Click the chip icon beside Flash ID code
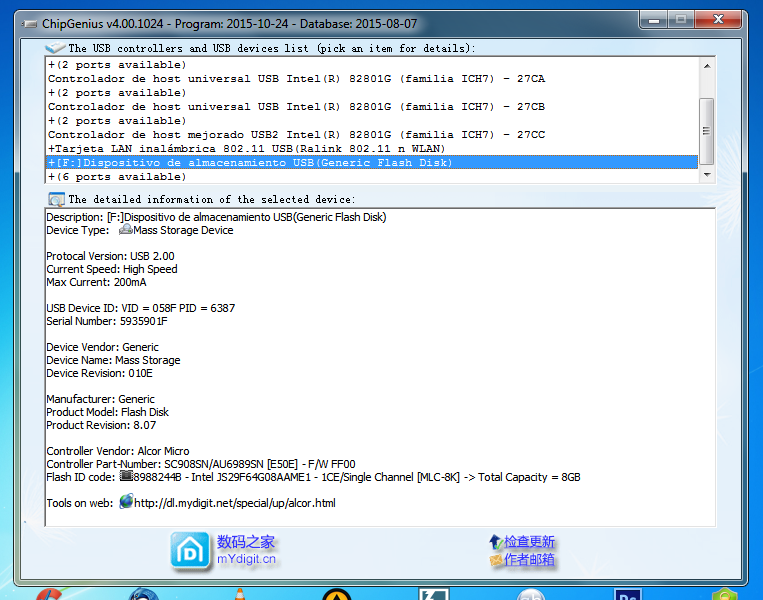Screen dimensions: 763x600 [126, 476]
